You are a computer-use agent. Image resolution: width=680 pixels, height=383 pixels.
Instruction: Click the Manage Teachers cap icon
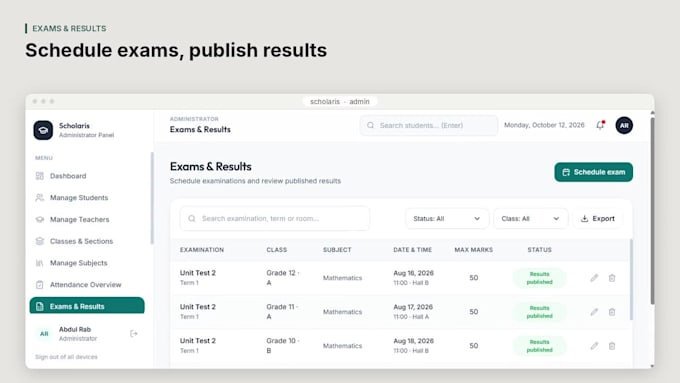39,219
